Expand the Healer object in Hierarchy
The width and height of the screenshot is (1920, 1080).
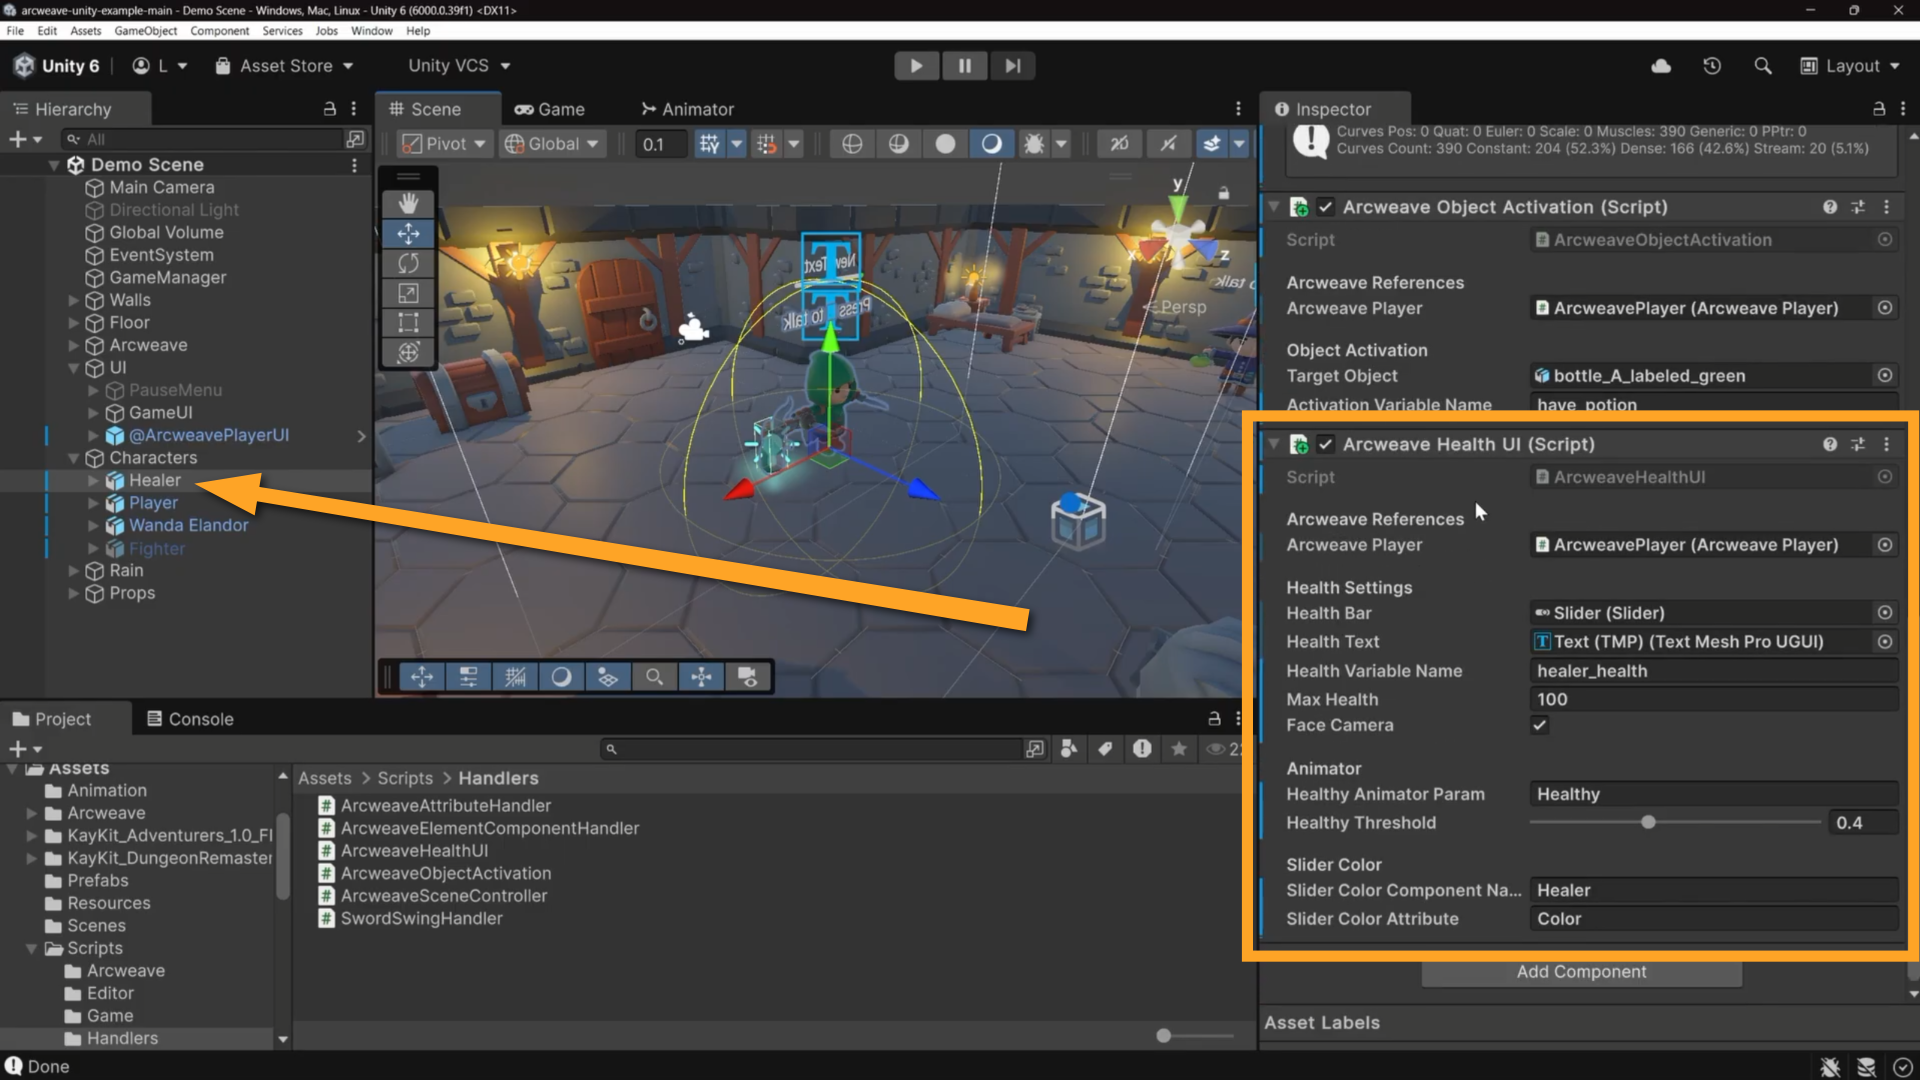coord(93,481)
